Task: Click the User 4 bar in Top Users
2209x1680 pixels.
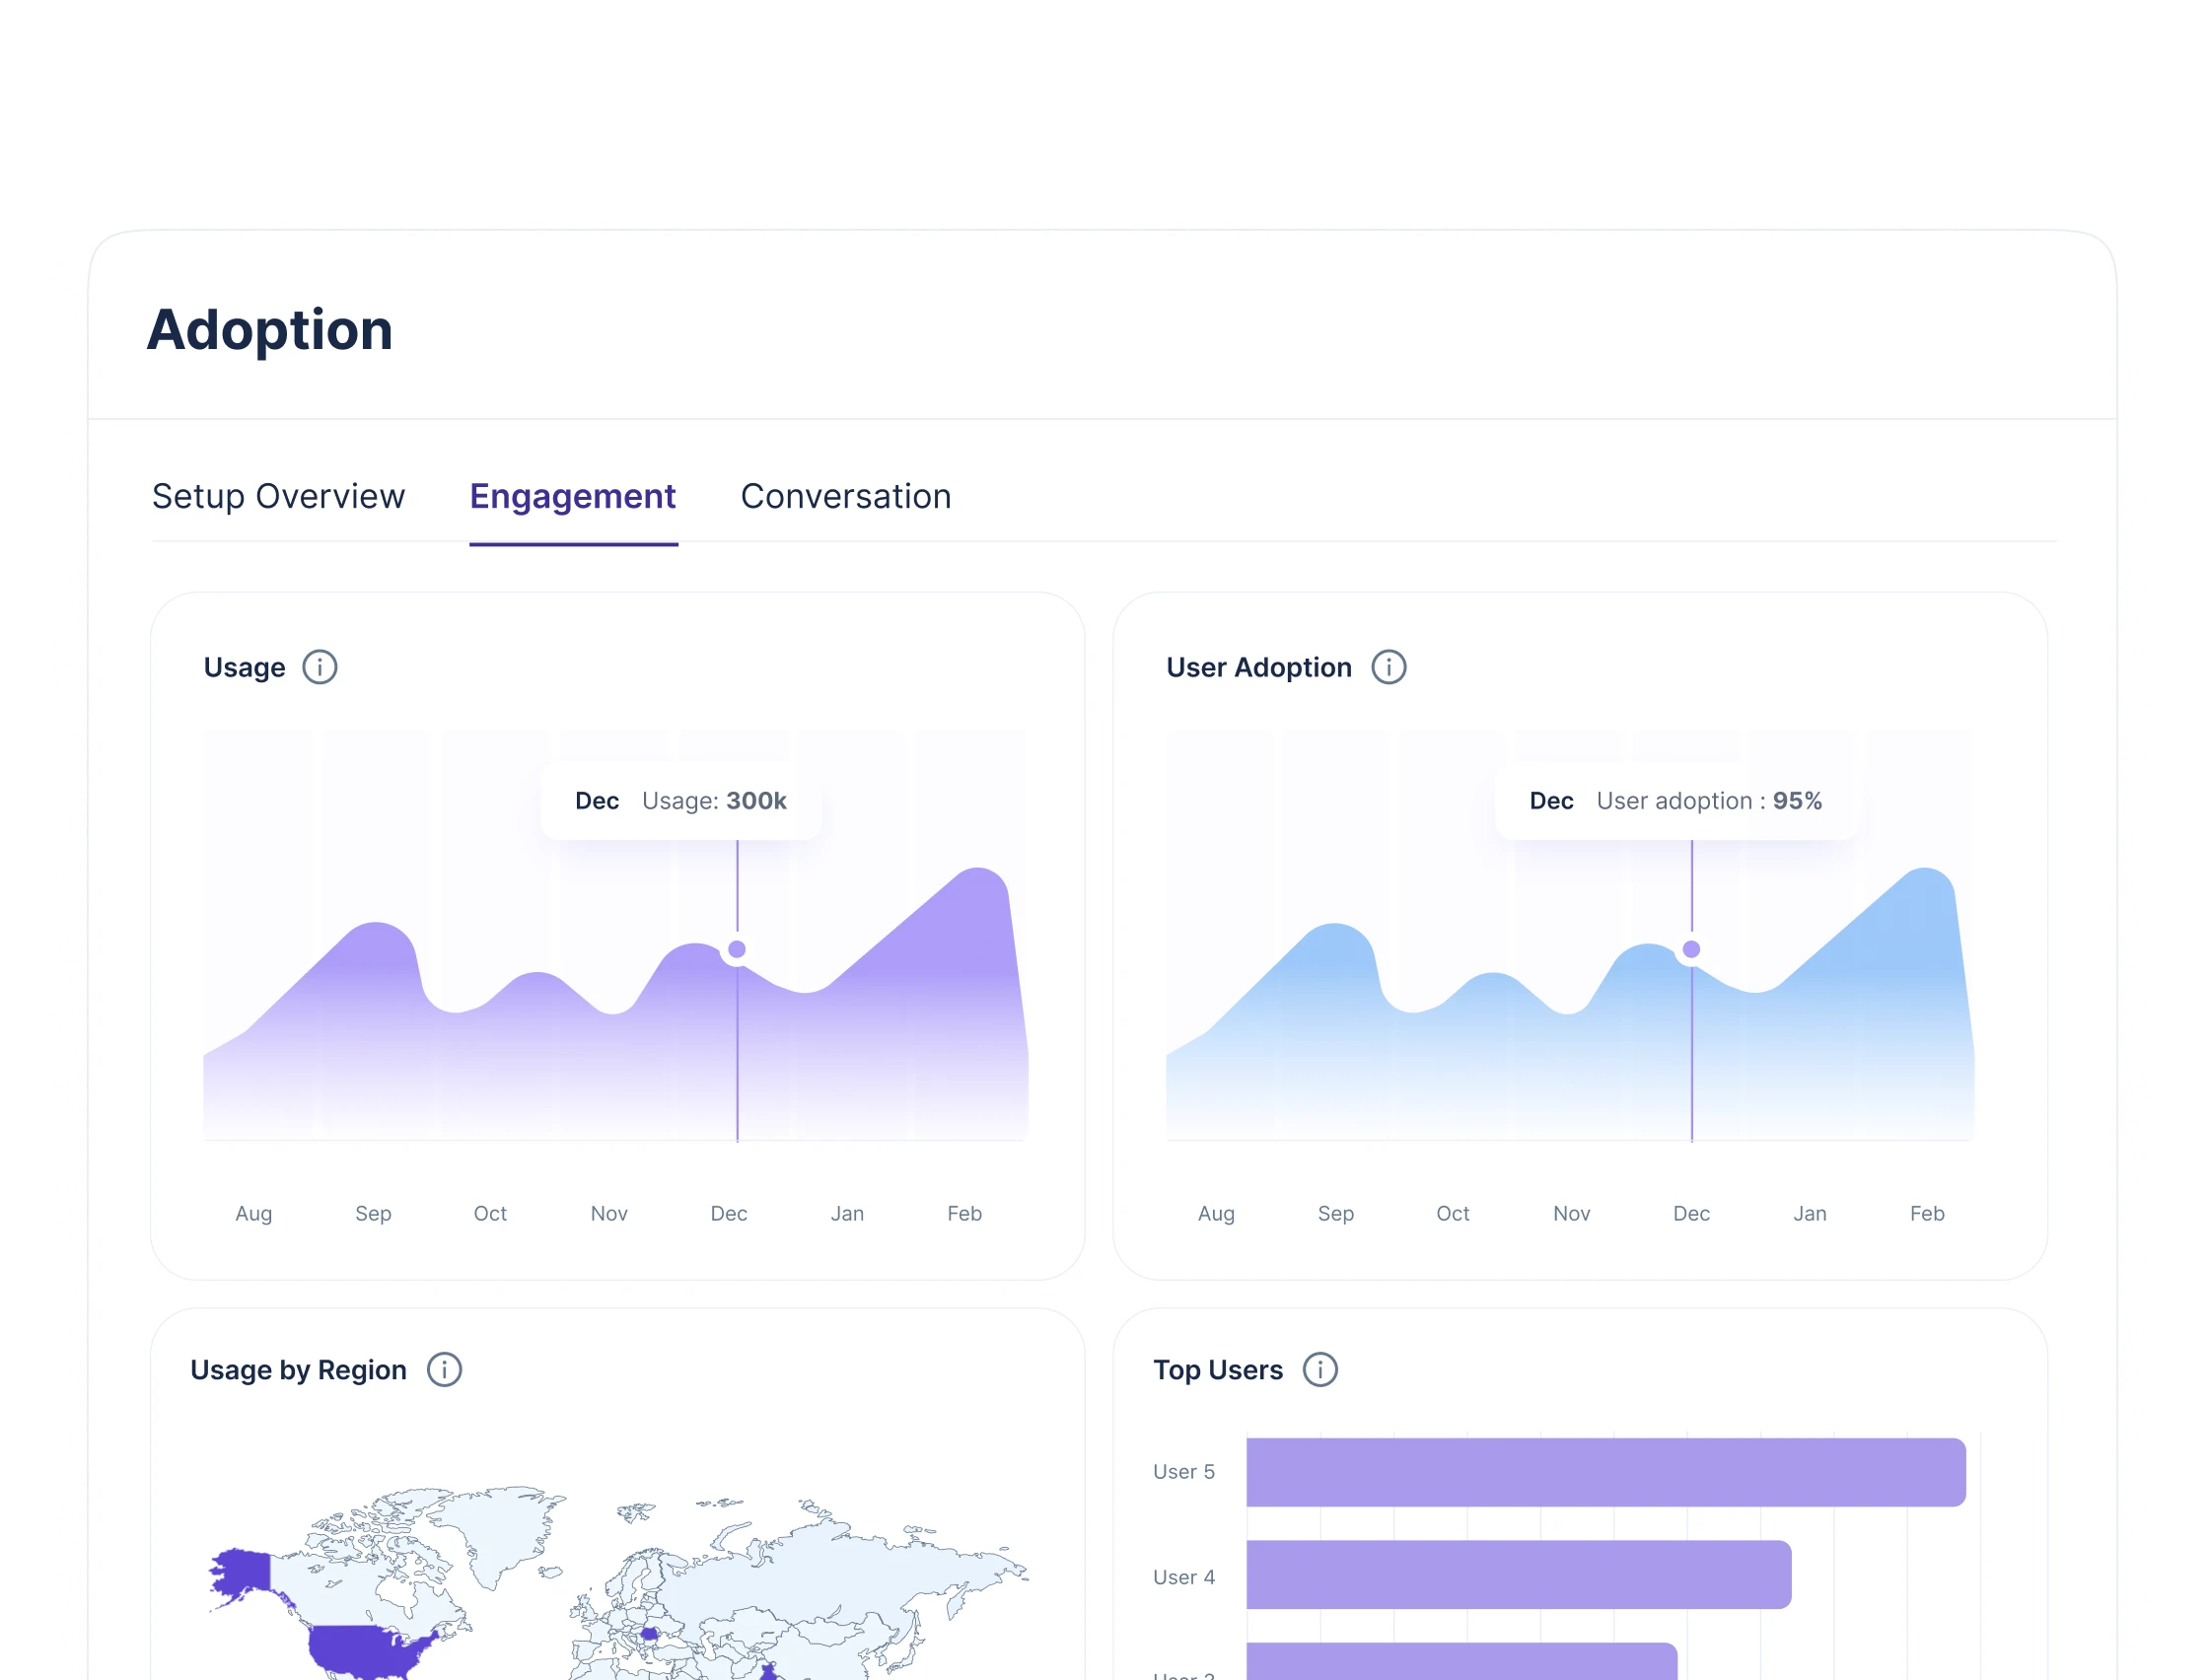Action: pyautogui.click(x=1518, y=1575)
